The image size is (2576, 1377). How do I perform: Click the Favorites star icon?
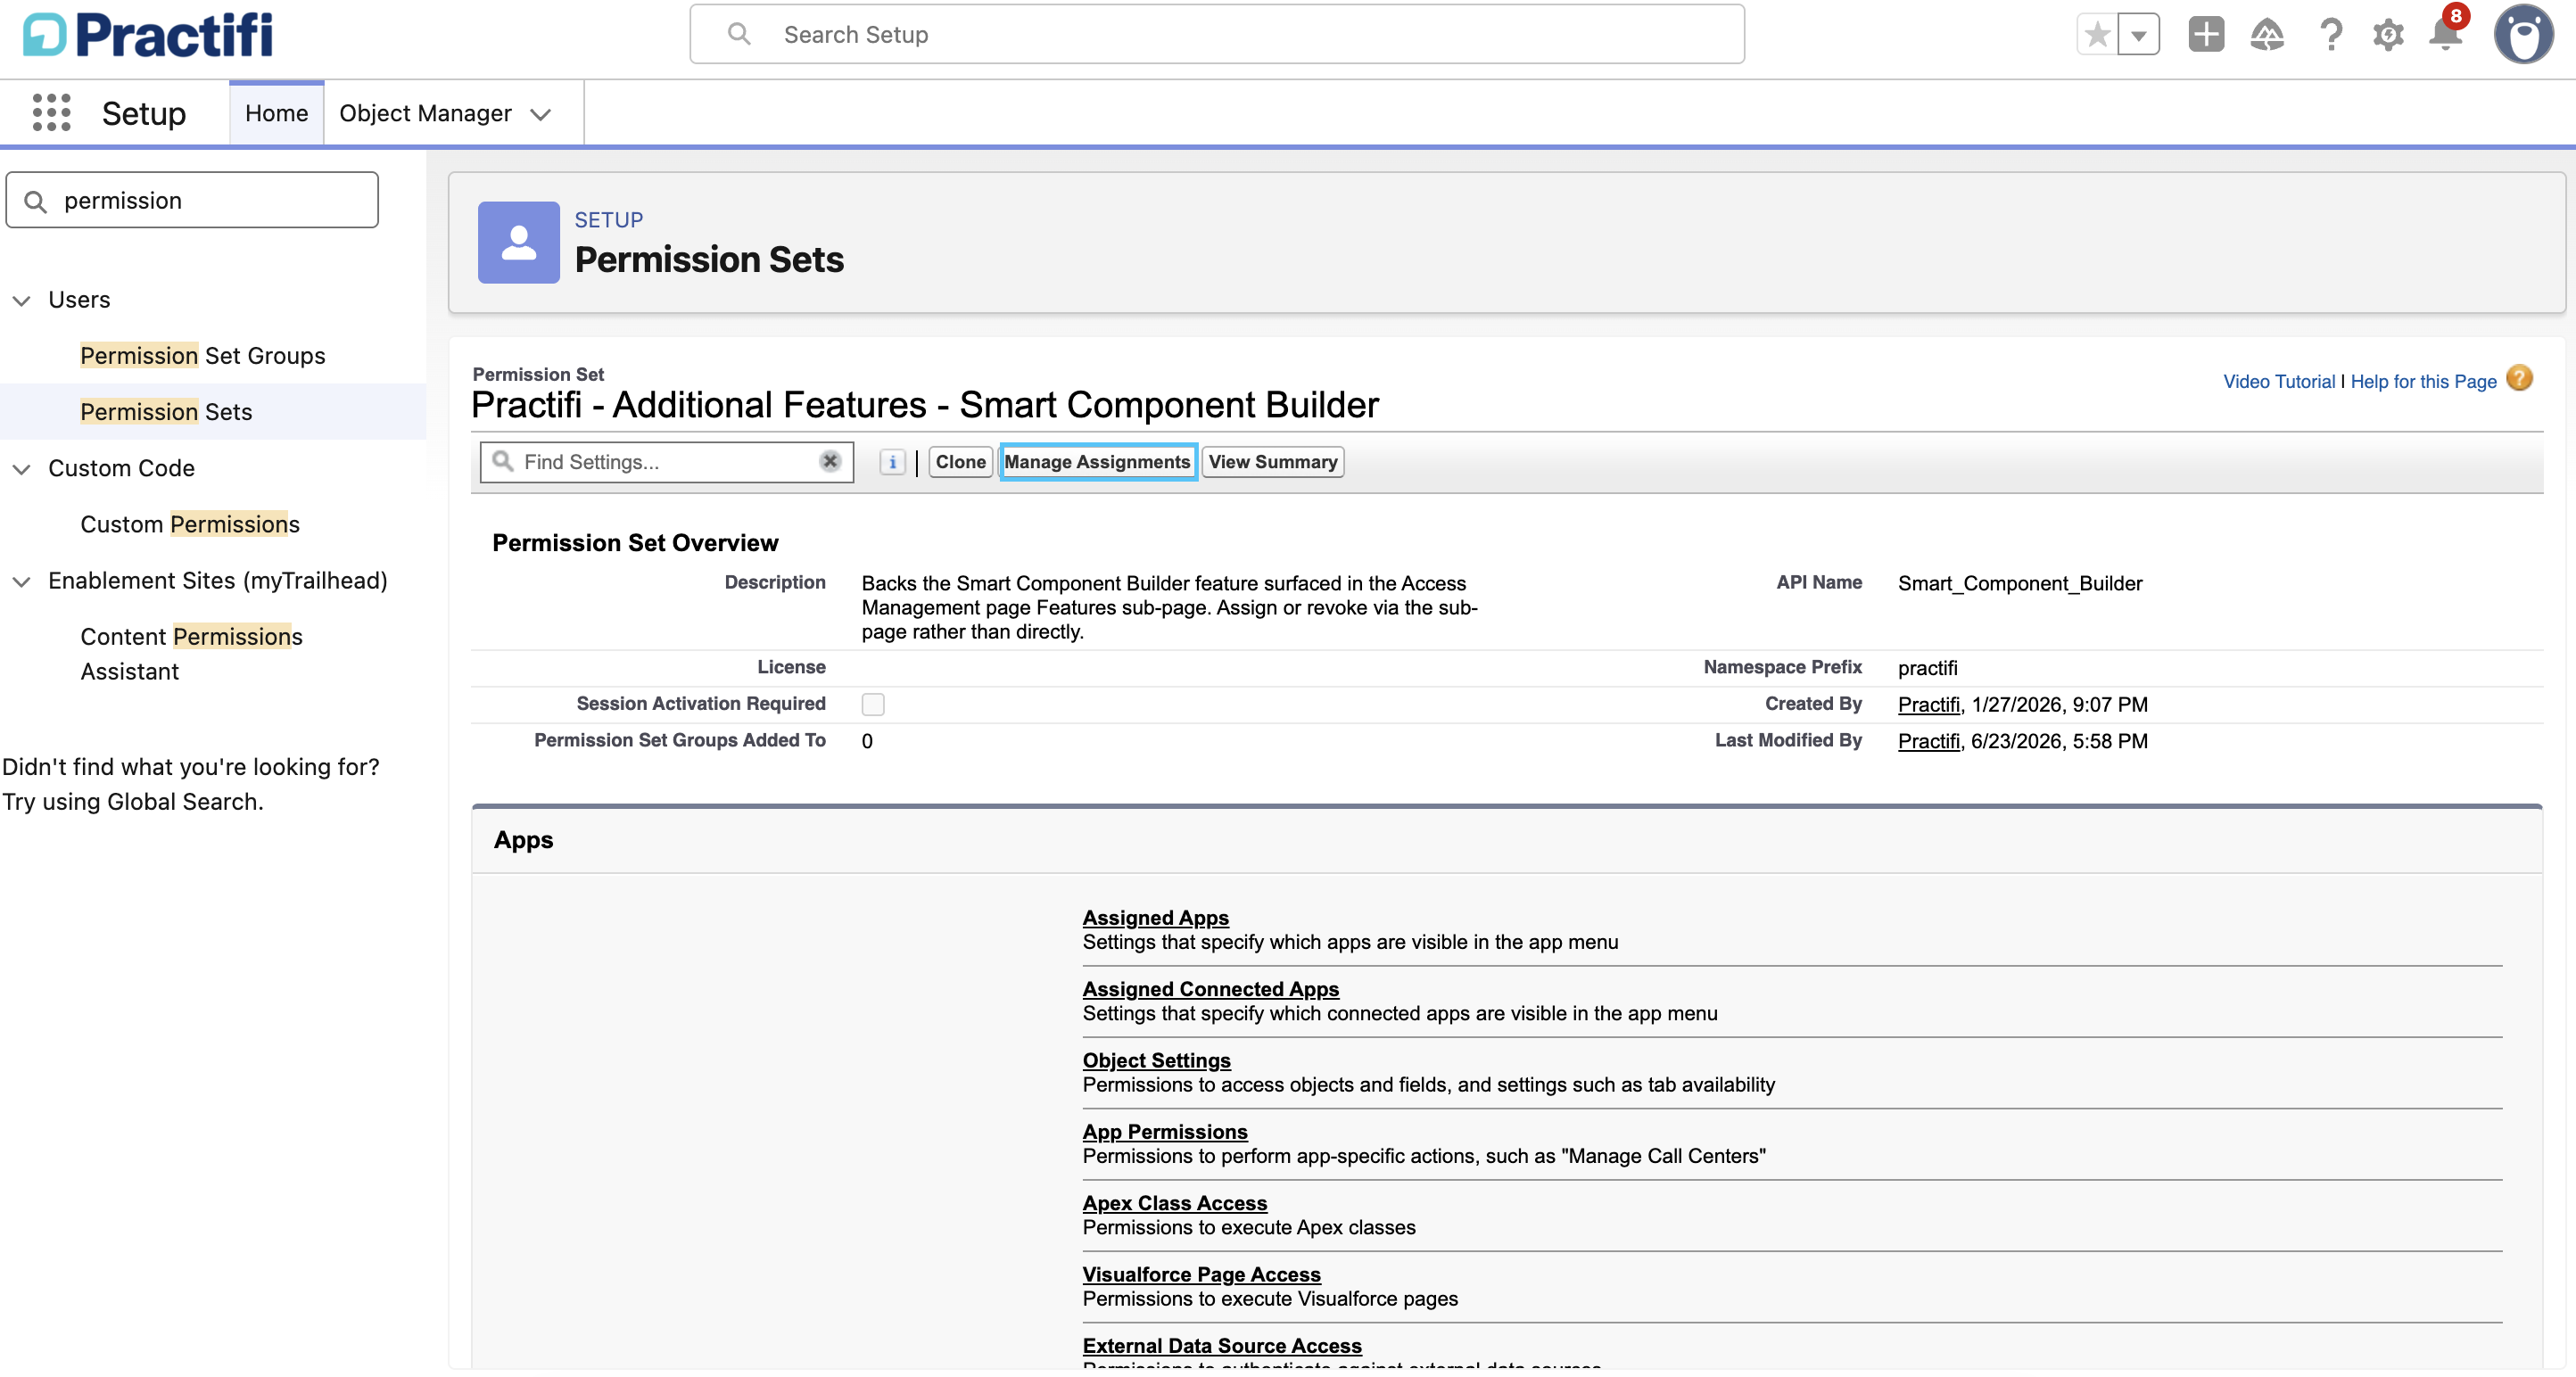pos(2097,35)
